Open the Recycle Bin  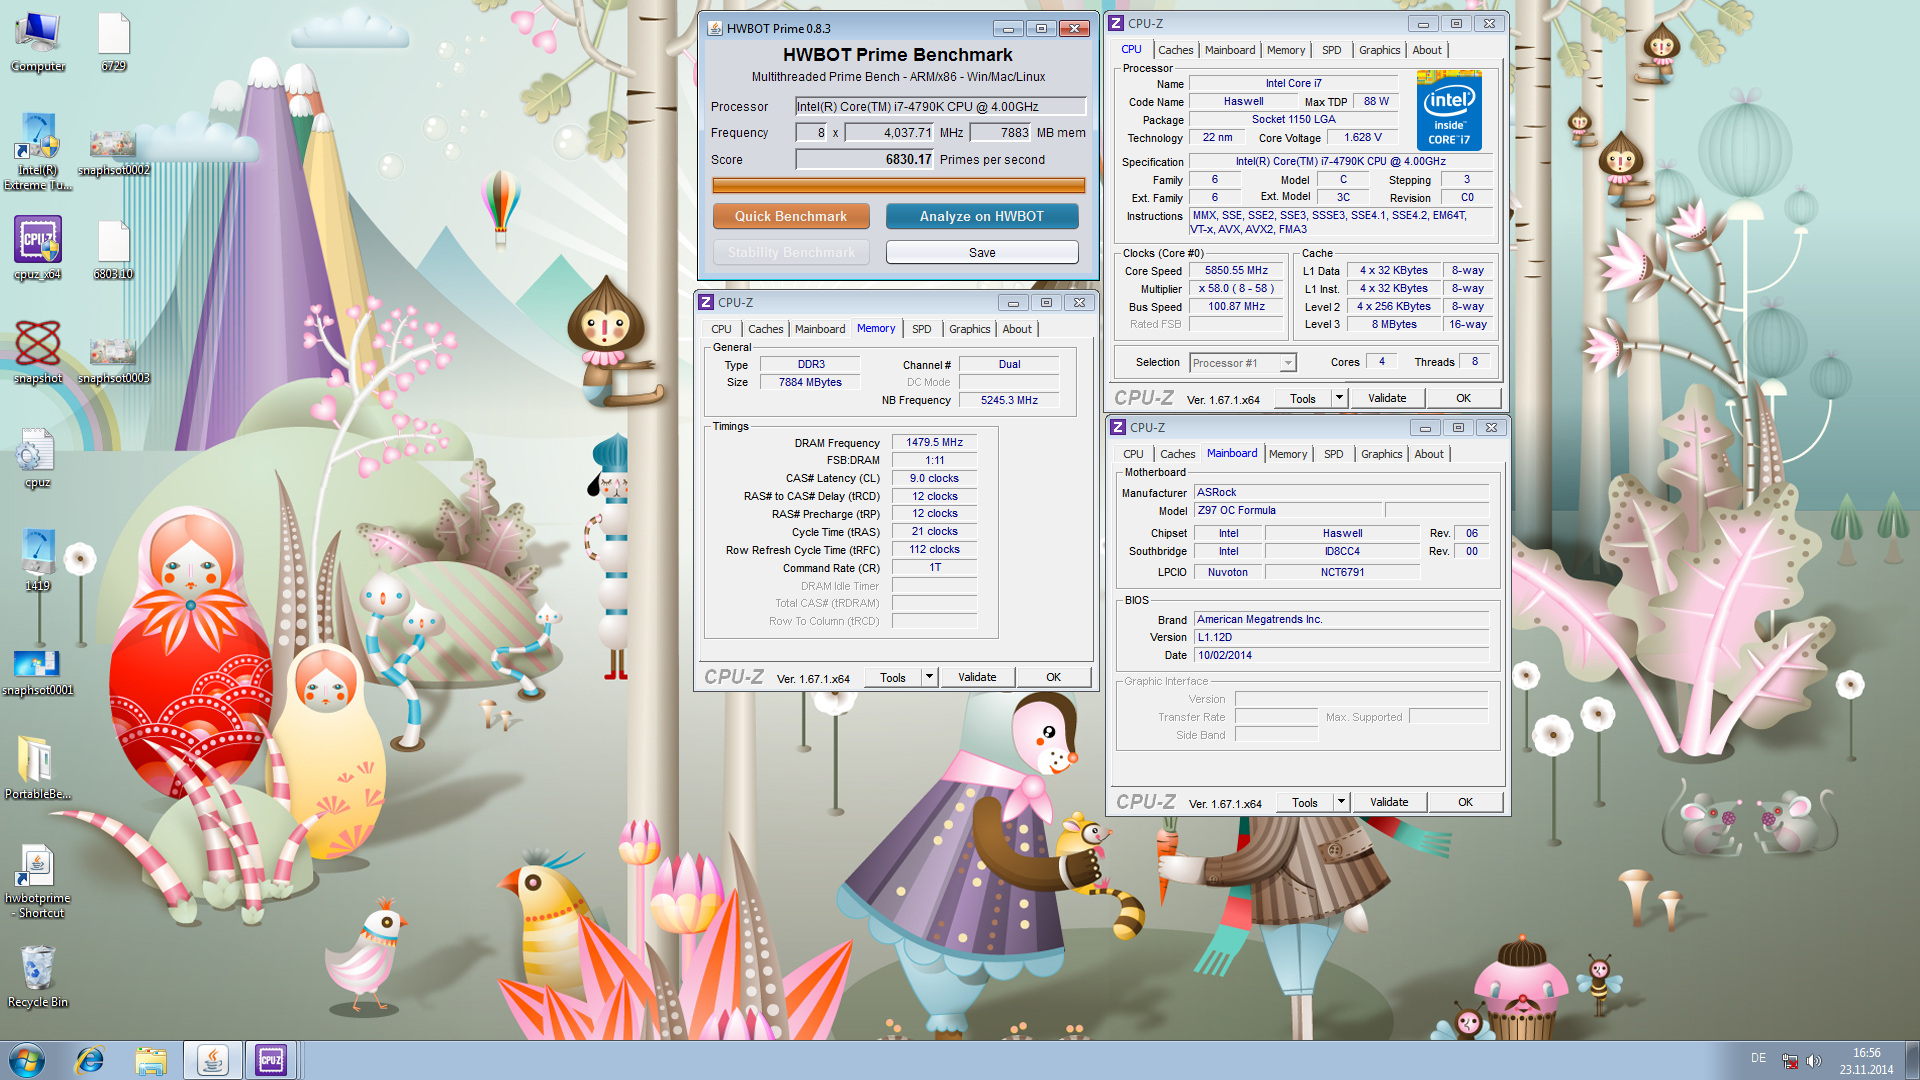coord(38,976)
